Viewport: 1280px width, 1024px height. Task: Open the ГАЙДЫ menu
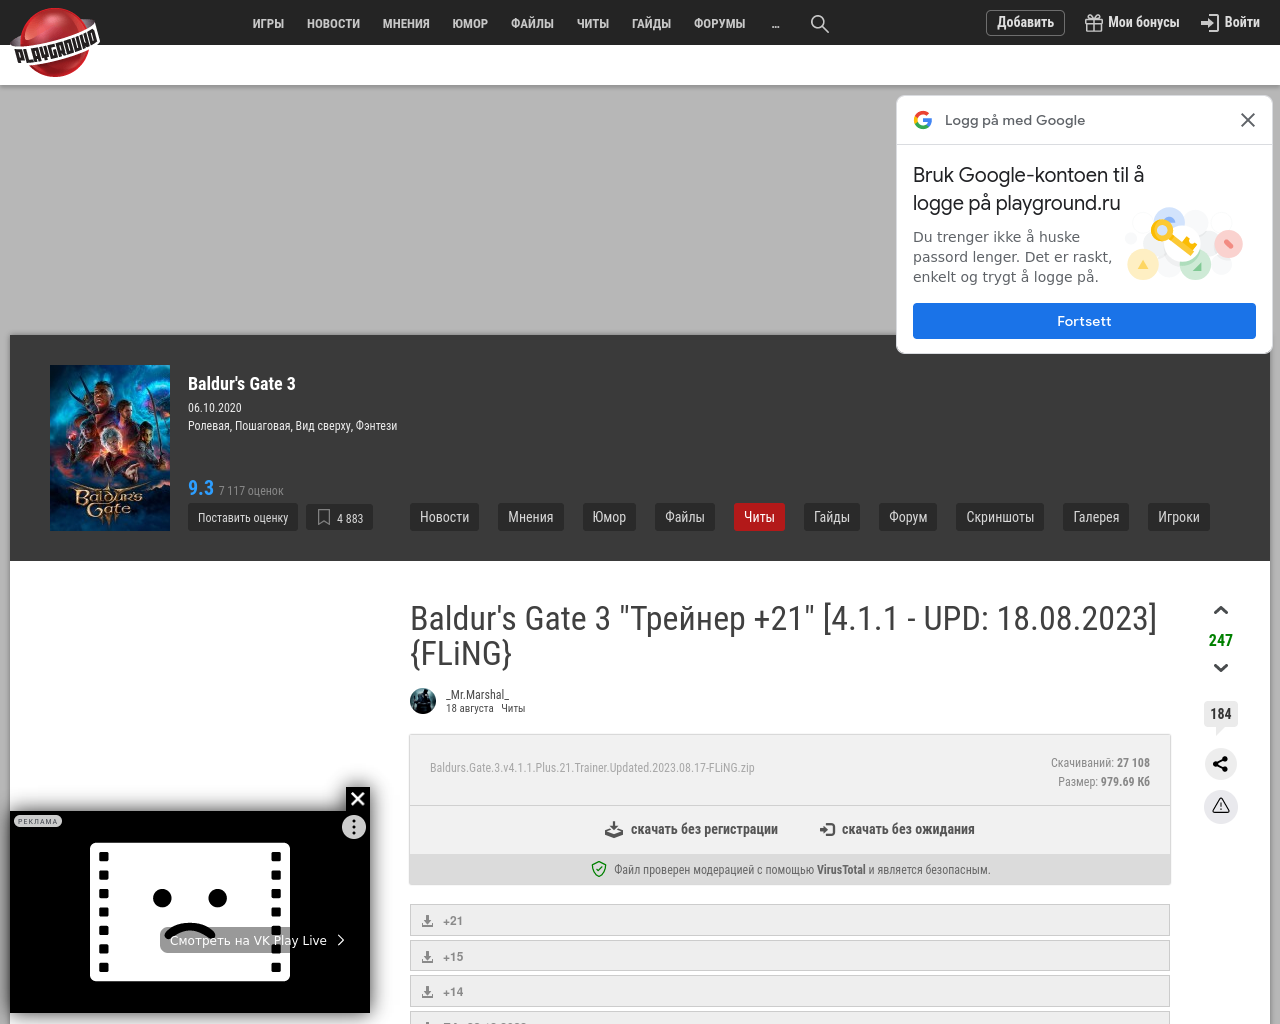tap(651, 23)
